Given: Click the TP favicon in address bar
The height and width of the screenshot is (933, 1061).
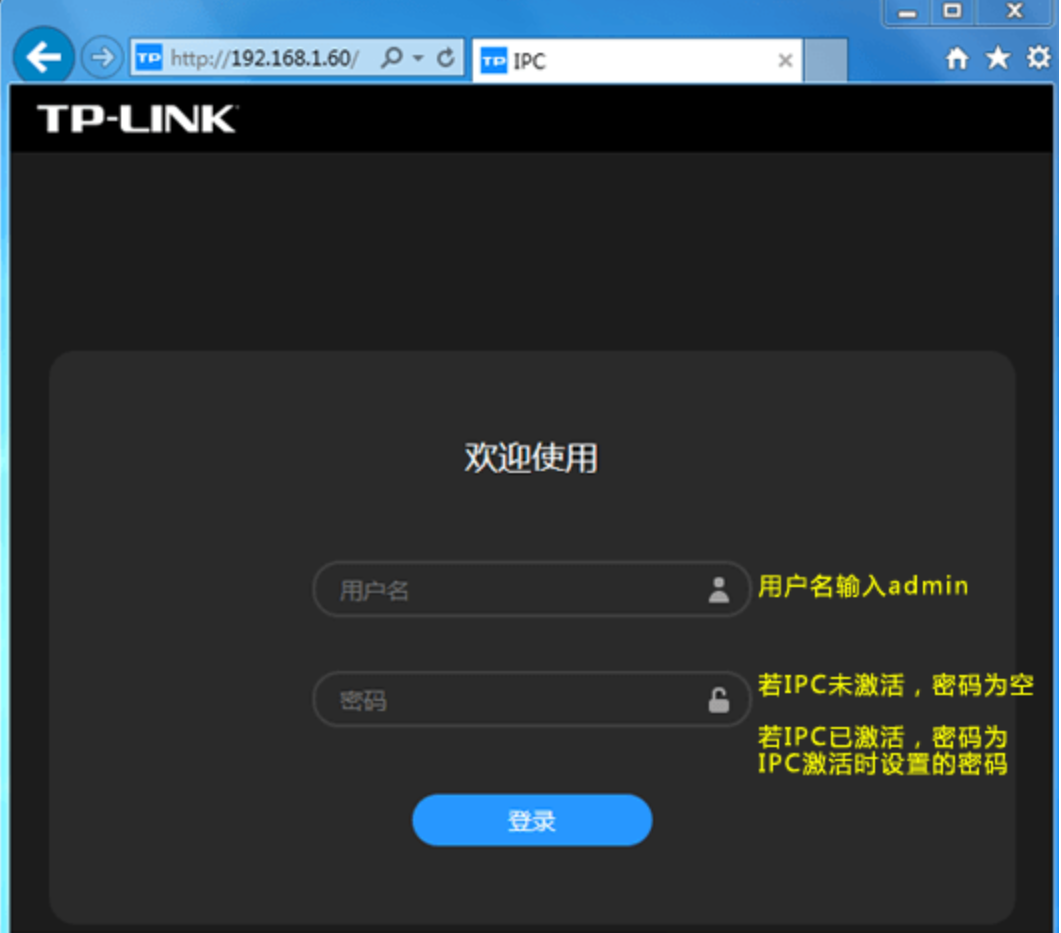Looking at the screenshot, I should click(x=148, y=58).
